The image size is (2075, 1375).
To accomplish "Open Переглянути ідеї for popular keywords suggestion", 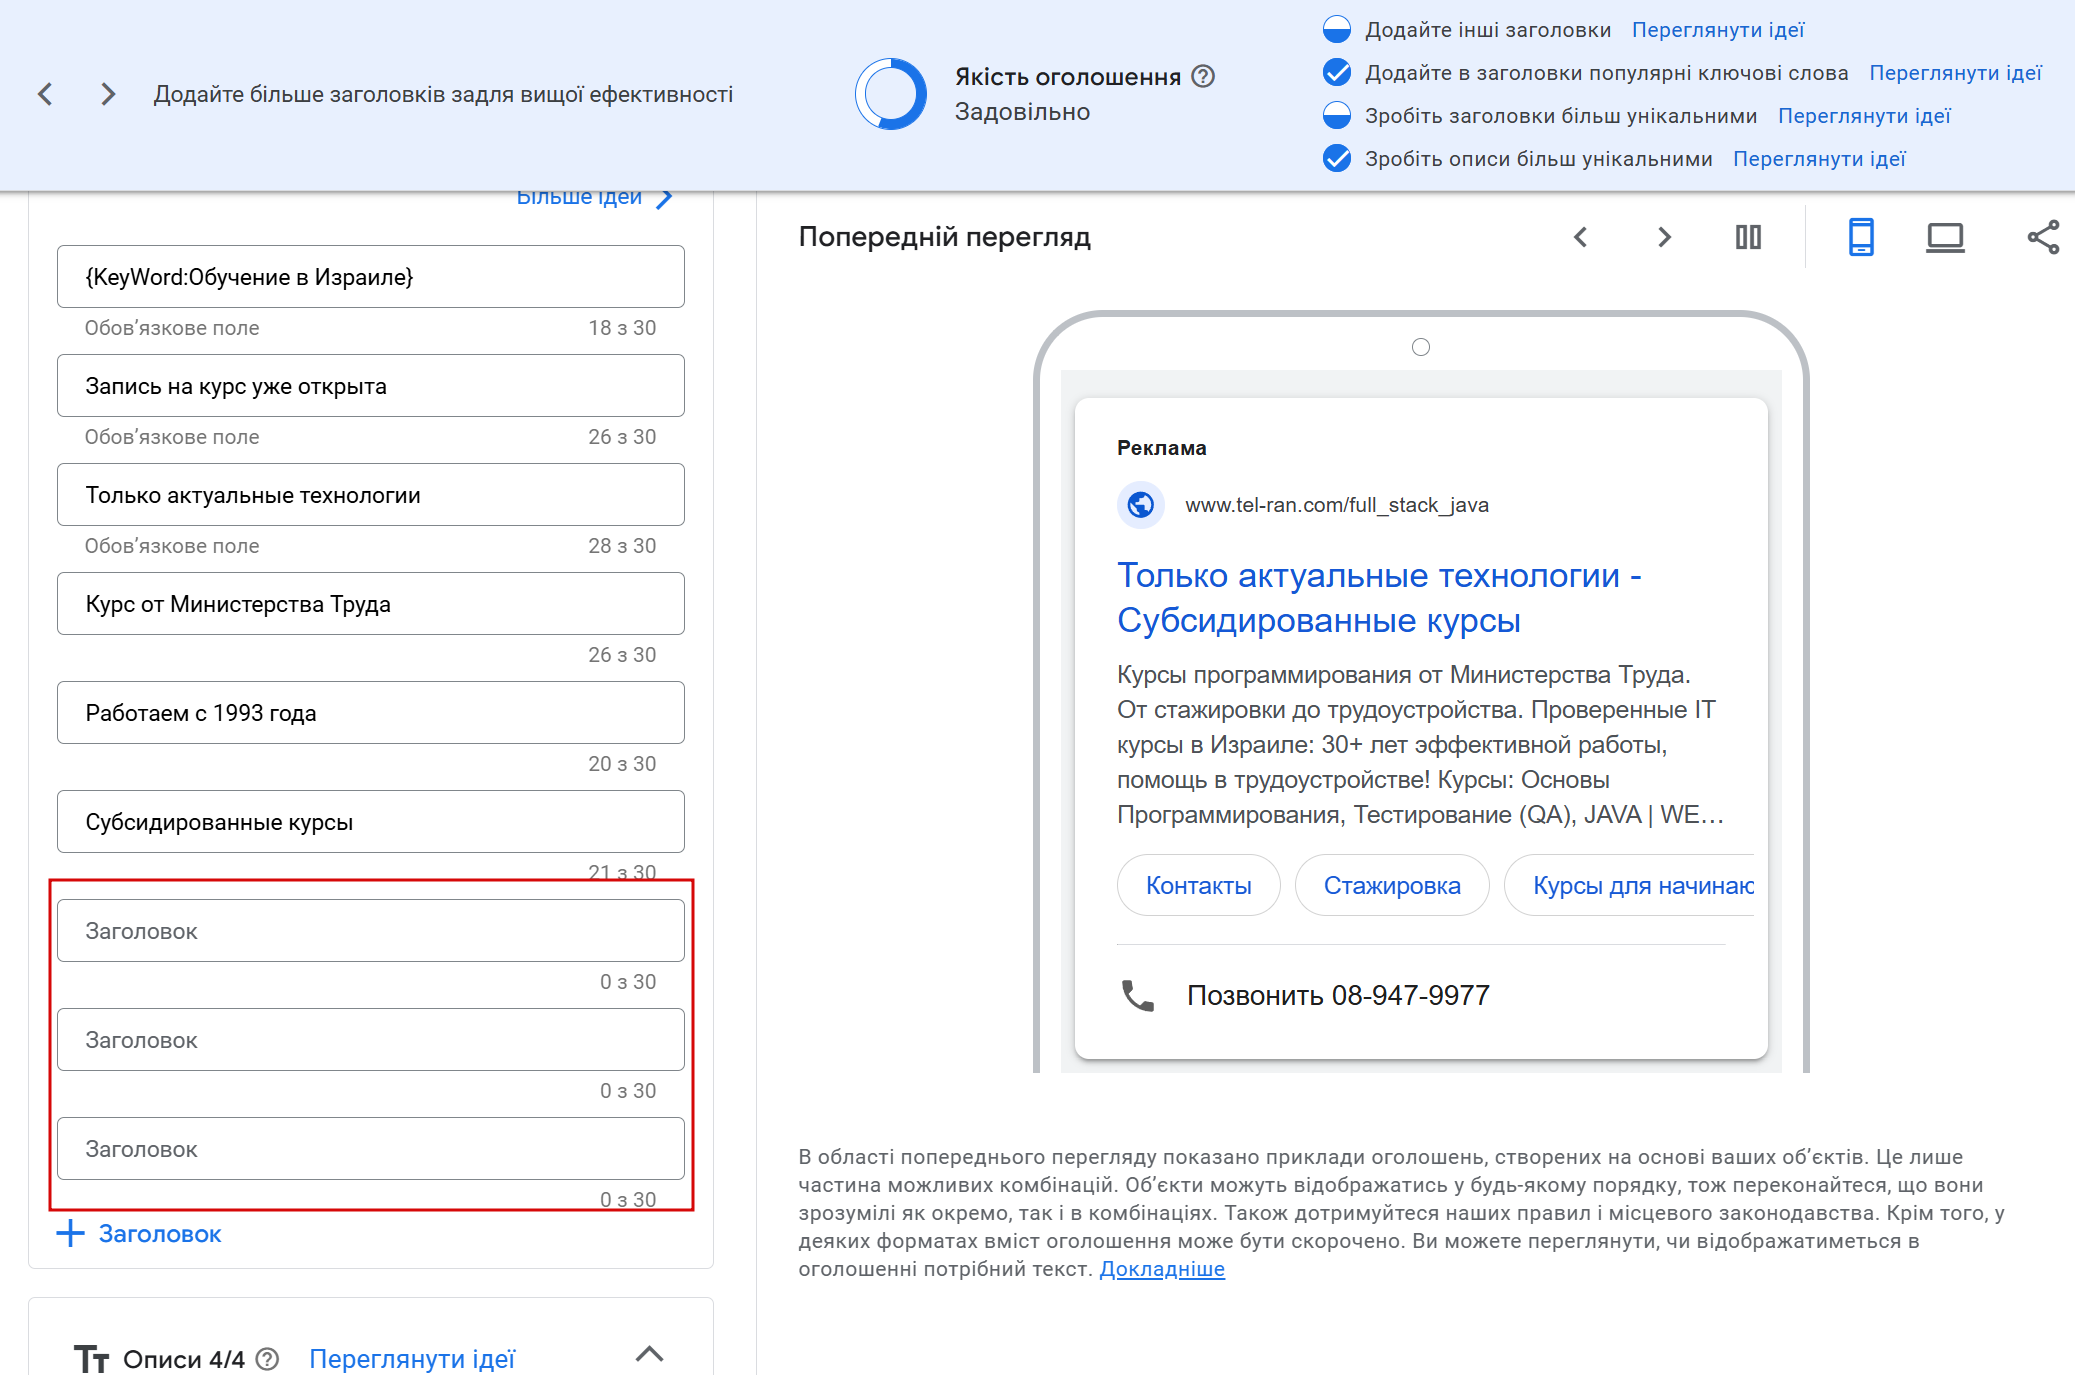I will click(x=1955, y=73).
